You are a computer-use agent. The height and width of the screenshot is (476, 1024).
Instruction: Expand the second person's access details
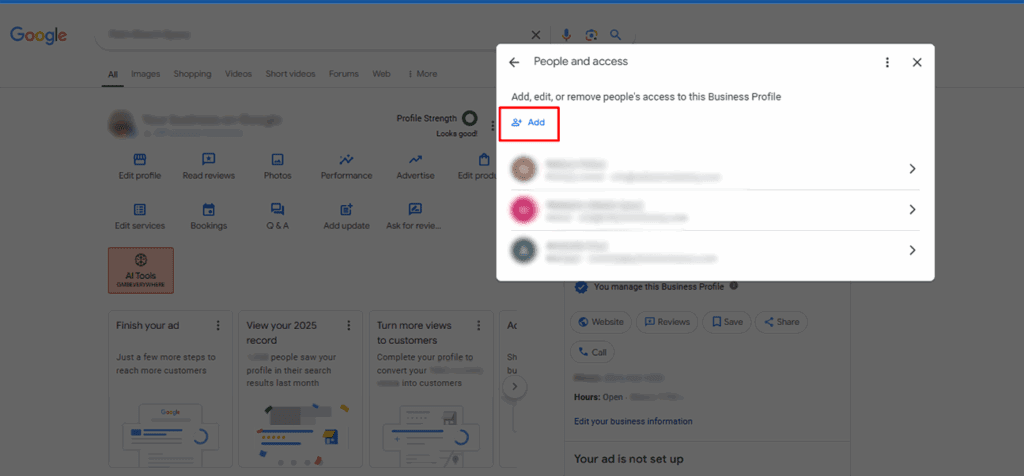point(912,210)
